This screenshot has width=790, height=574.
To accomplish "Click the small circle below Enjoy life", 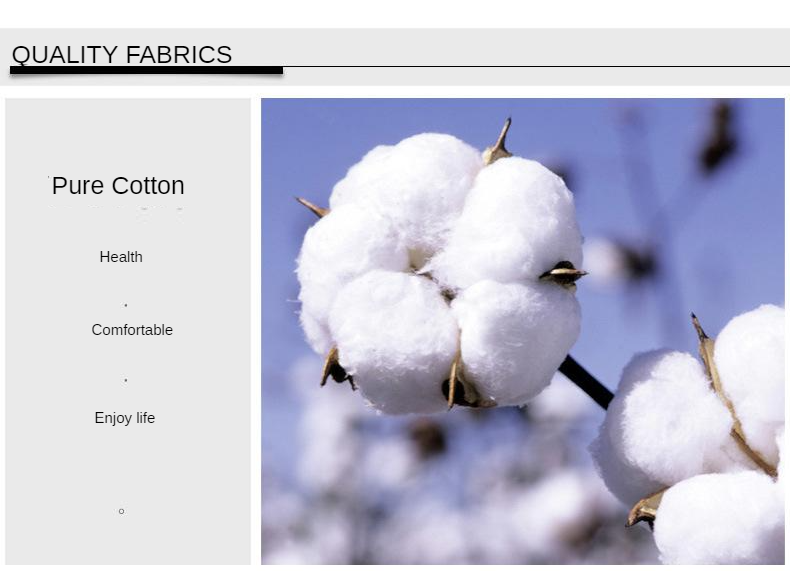I will coord(121,511).
